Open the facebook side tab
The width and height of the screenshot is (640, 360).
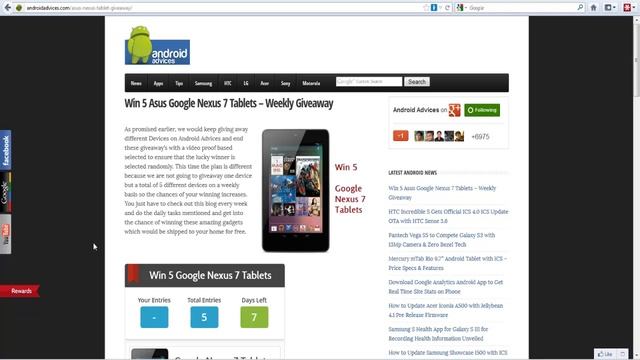[6, 150]
